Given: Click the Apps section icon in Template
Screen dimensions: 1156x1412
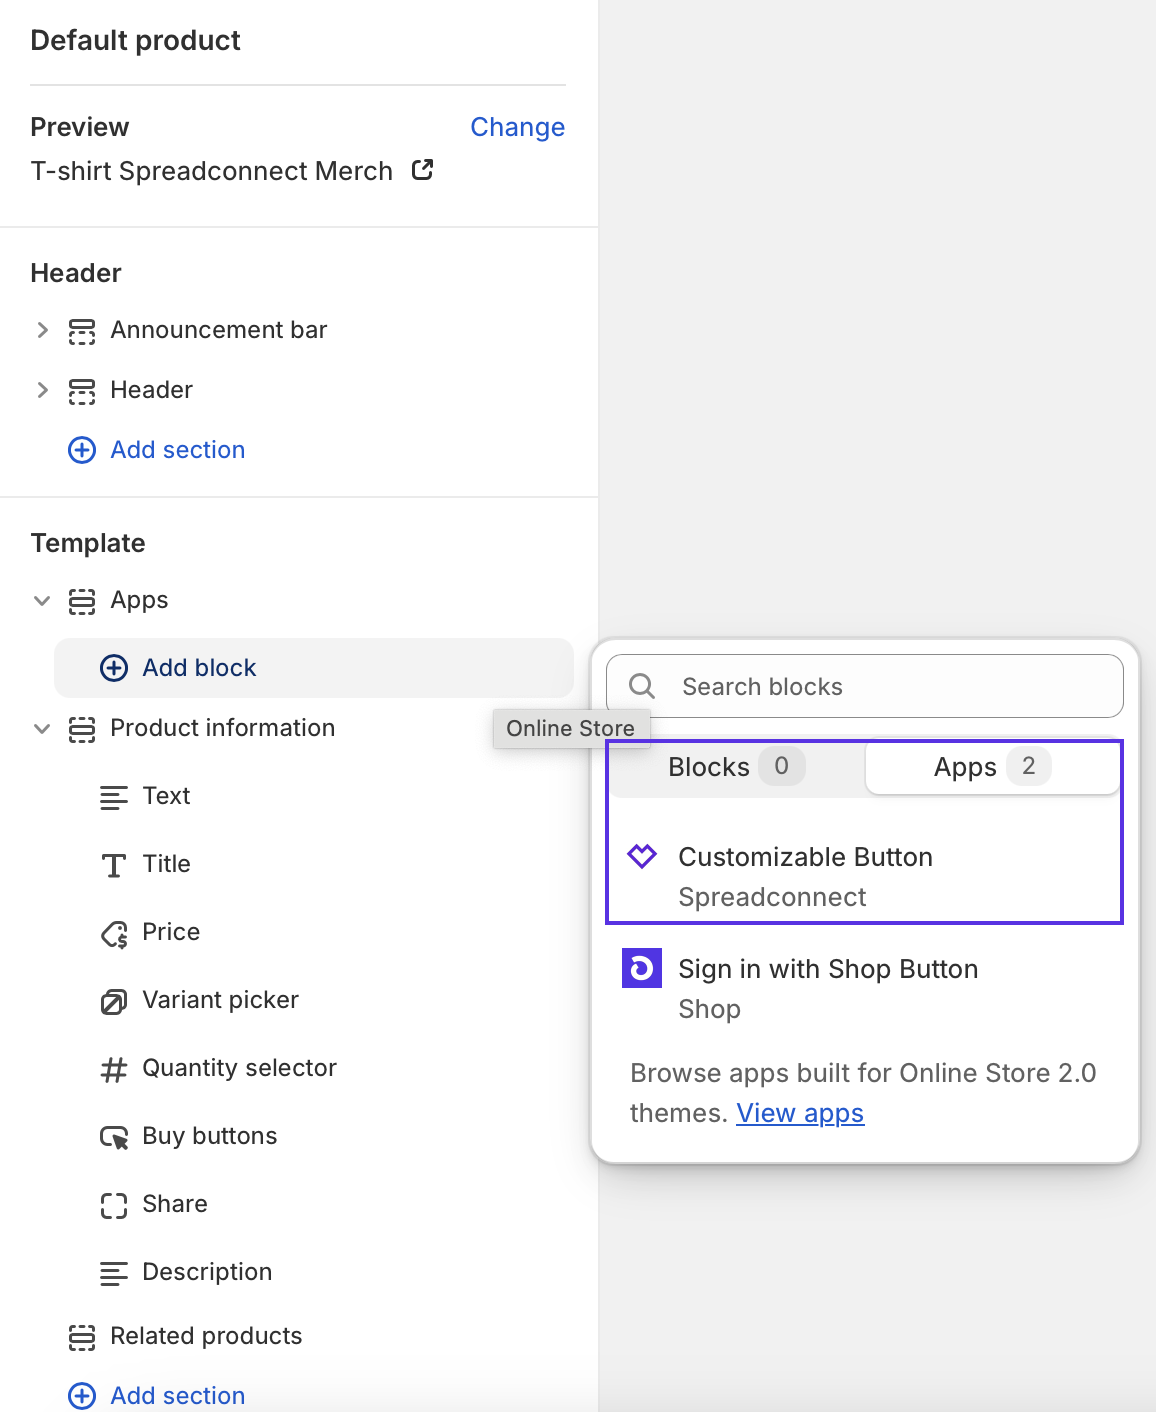Looking at the screenshot, I should [82, 601].
